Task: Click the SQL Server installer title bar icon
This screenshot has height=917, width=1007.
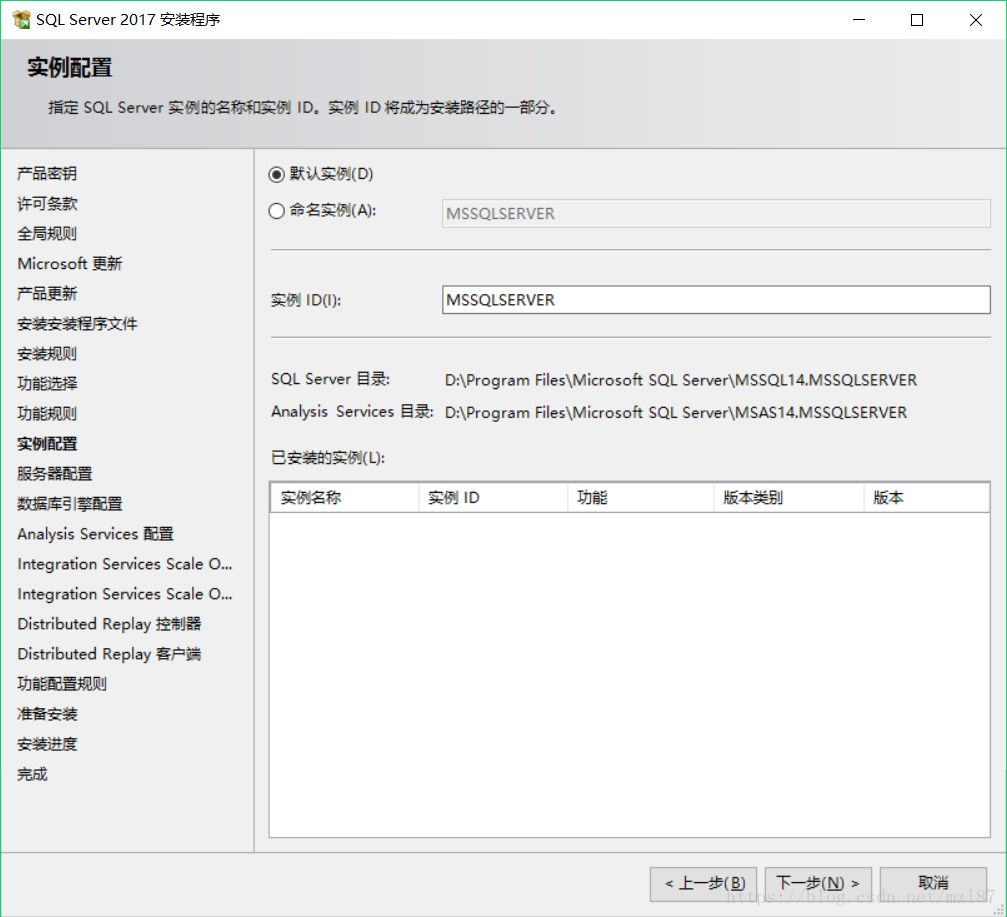Action: click(x=21, y=20)
